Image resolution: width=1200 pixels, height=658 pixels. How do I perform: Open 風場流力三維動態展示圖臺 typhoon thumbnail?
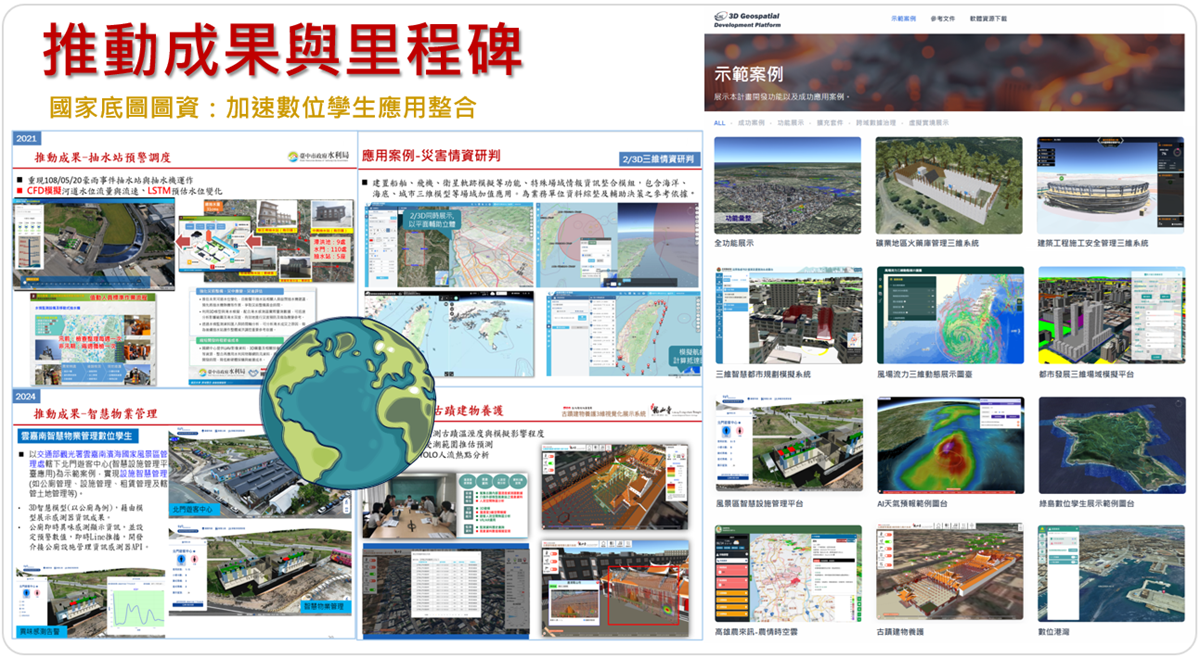[948, 315]
